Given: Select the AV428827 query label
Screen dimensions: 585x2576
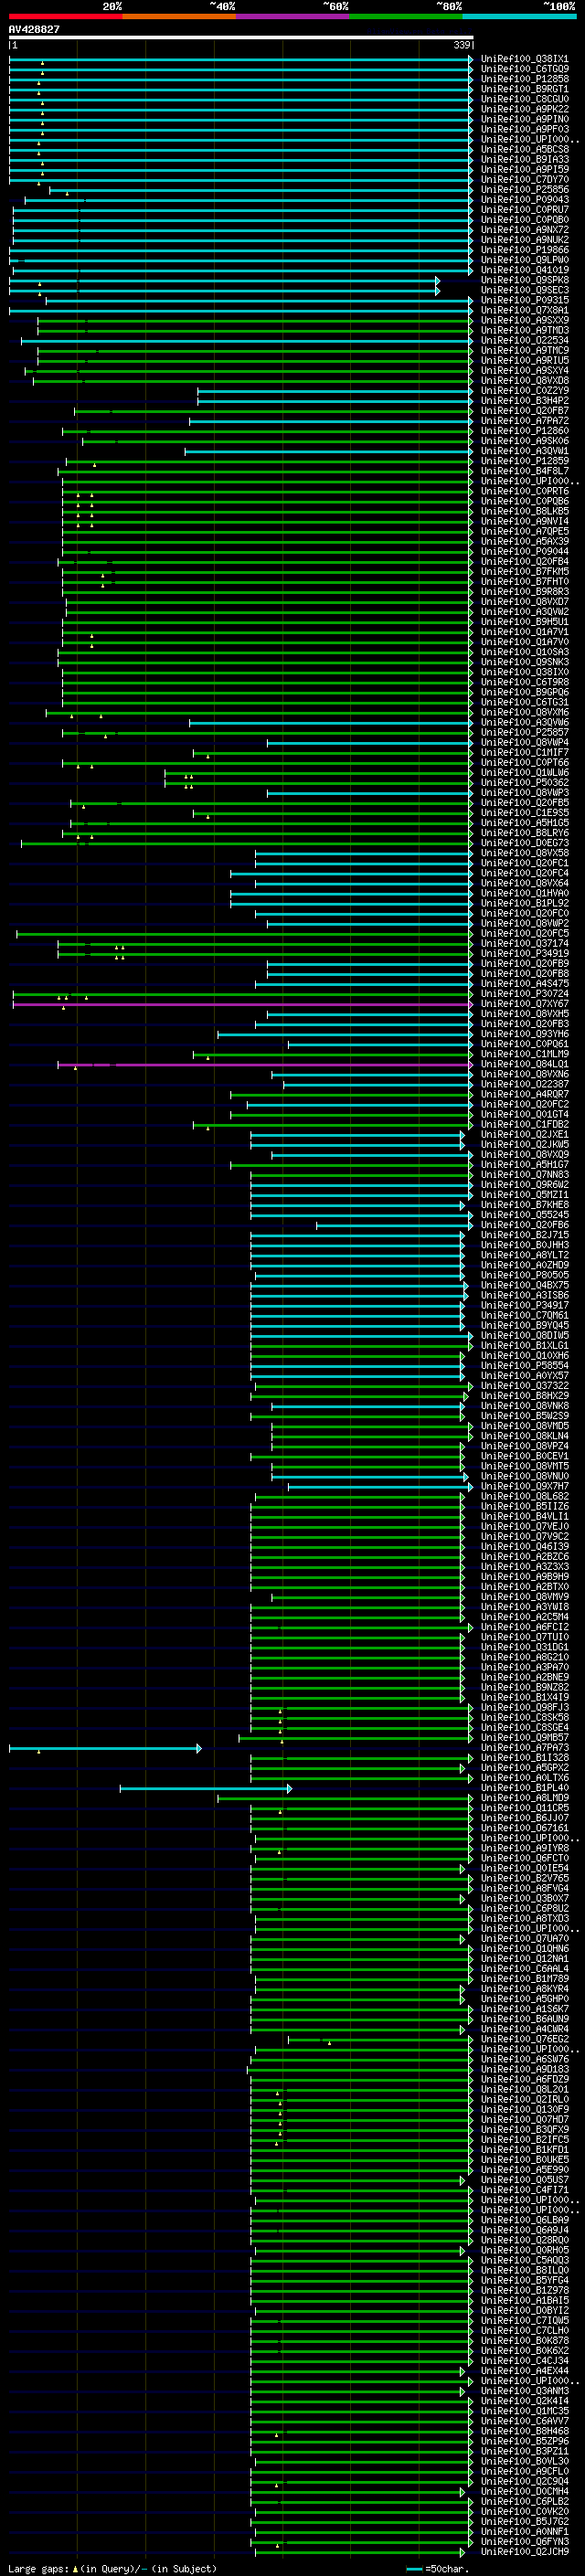Looking at the screenshot, I should (x=34, y=30).
